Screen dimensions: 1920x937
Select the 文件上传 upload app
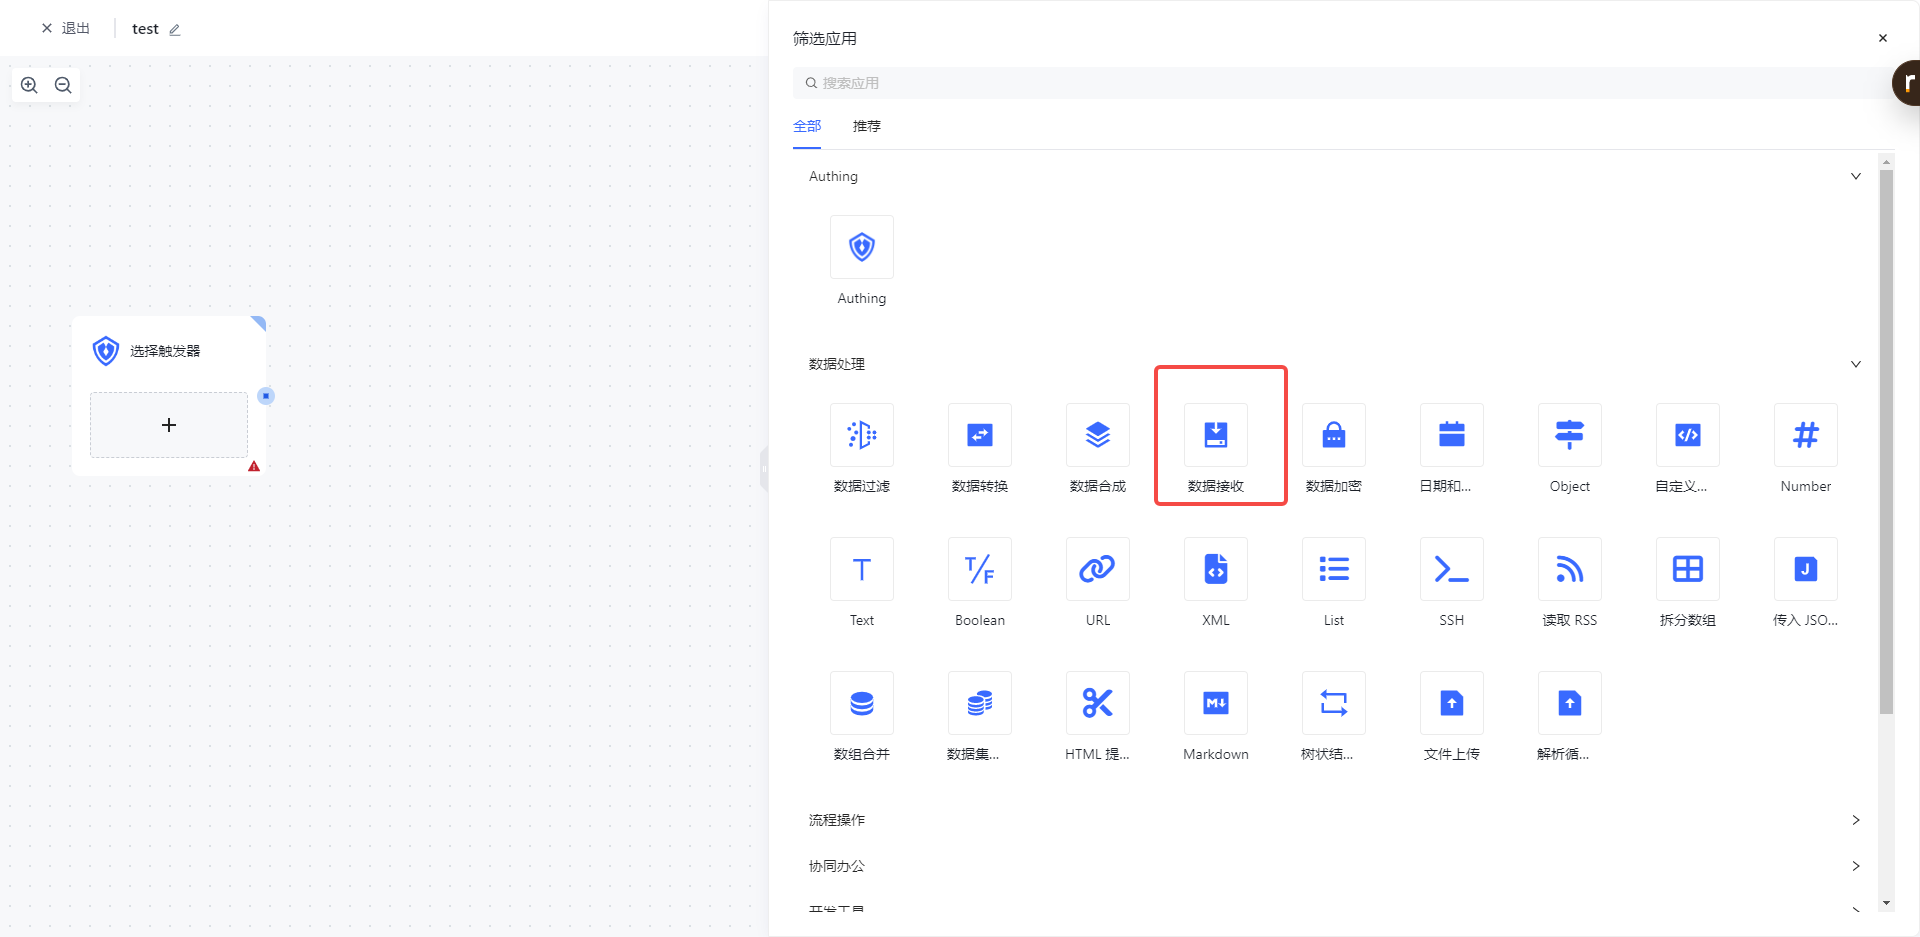click(x=1451, y=704)
